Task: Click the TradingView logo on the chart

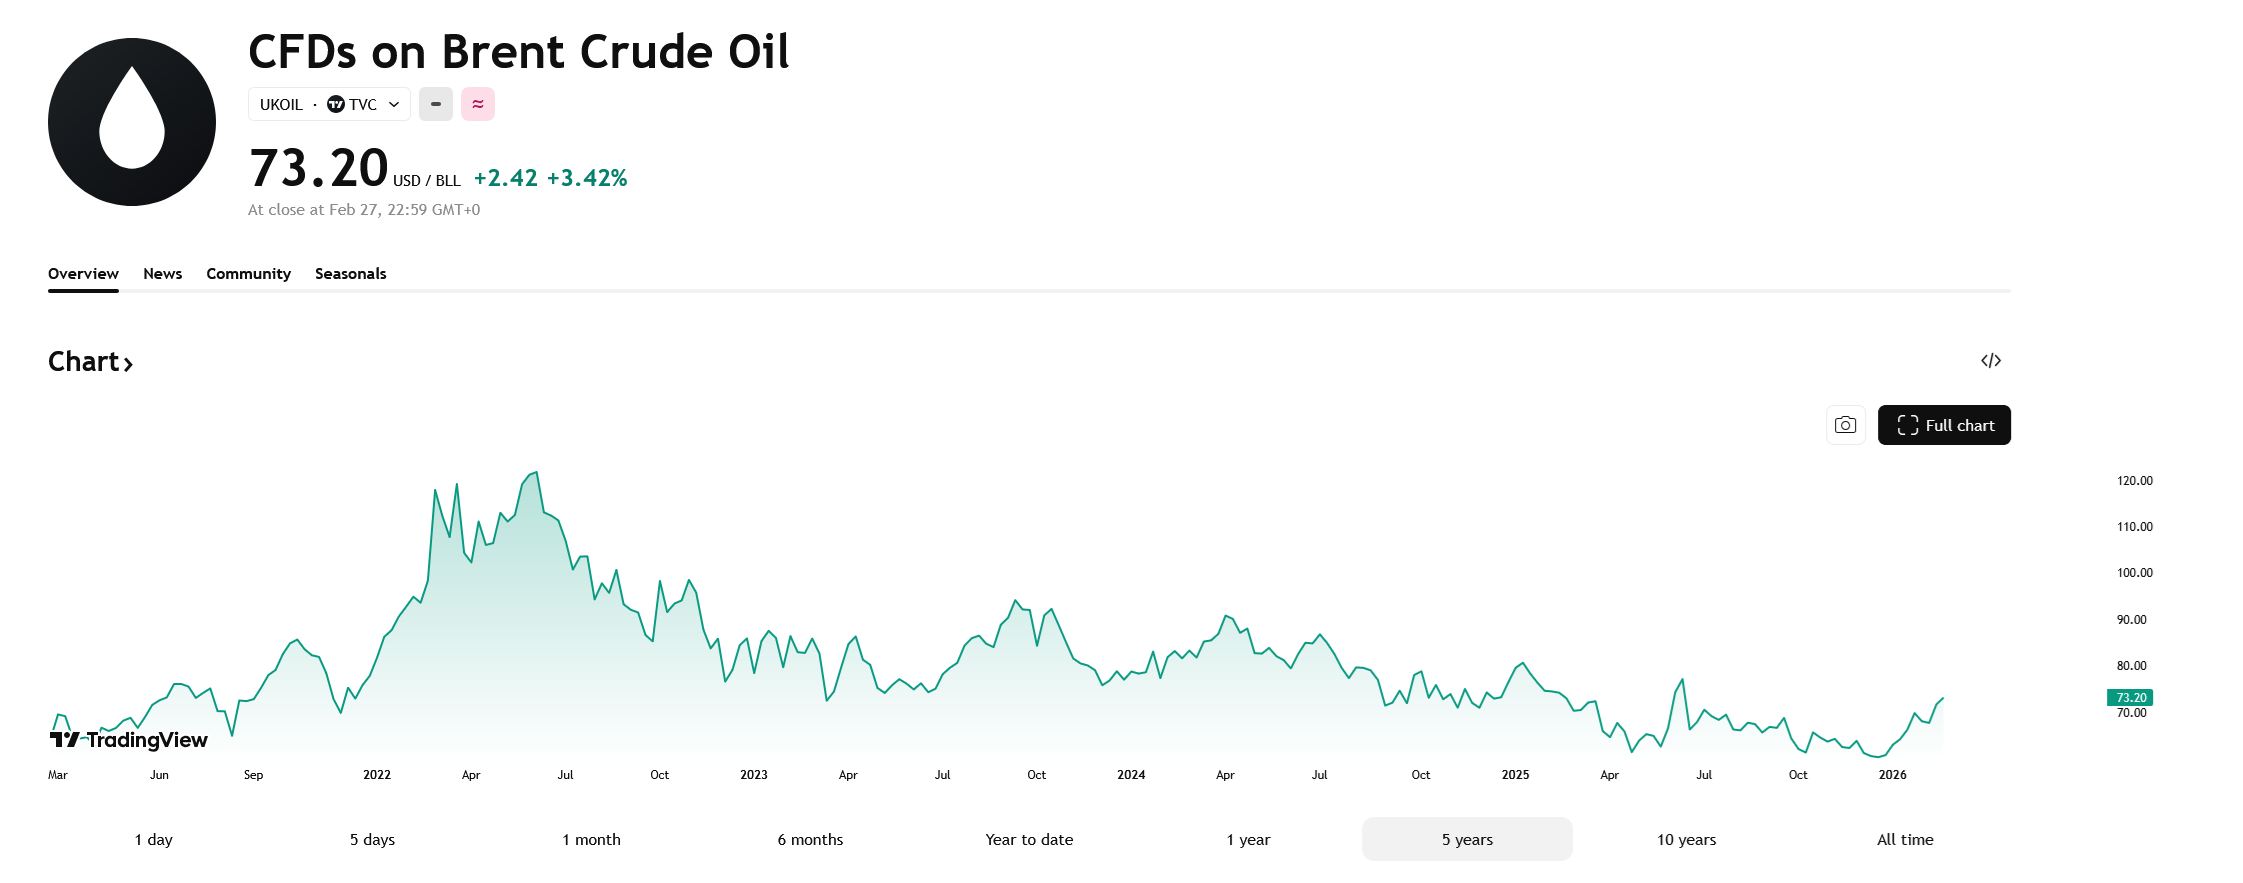Action: tap(129, 740)
